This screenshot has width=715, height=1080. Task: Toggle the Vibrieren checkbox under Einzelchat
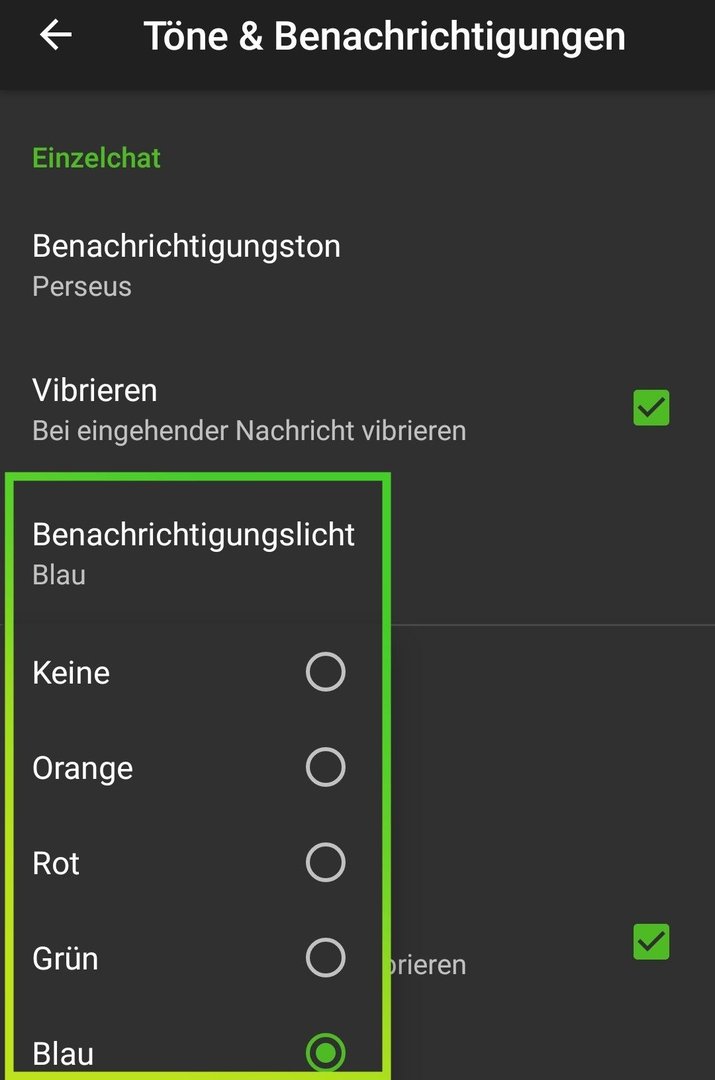tap(651, 408)
